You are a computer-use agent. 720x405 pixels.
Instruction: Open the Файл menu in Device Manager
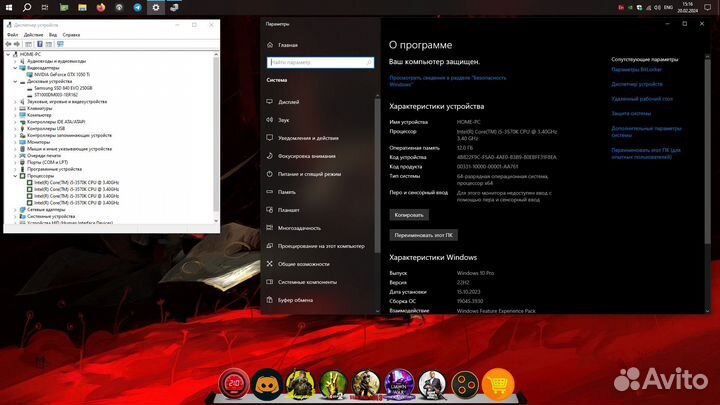pos(12,35)
